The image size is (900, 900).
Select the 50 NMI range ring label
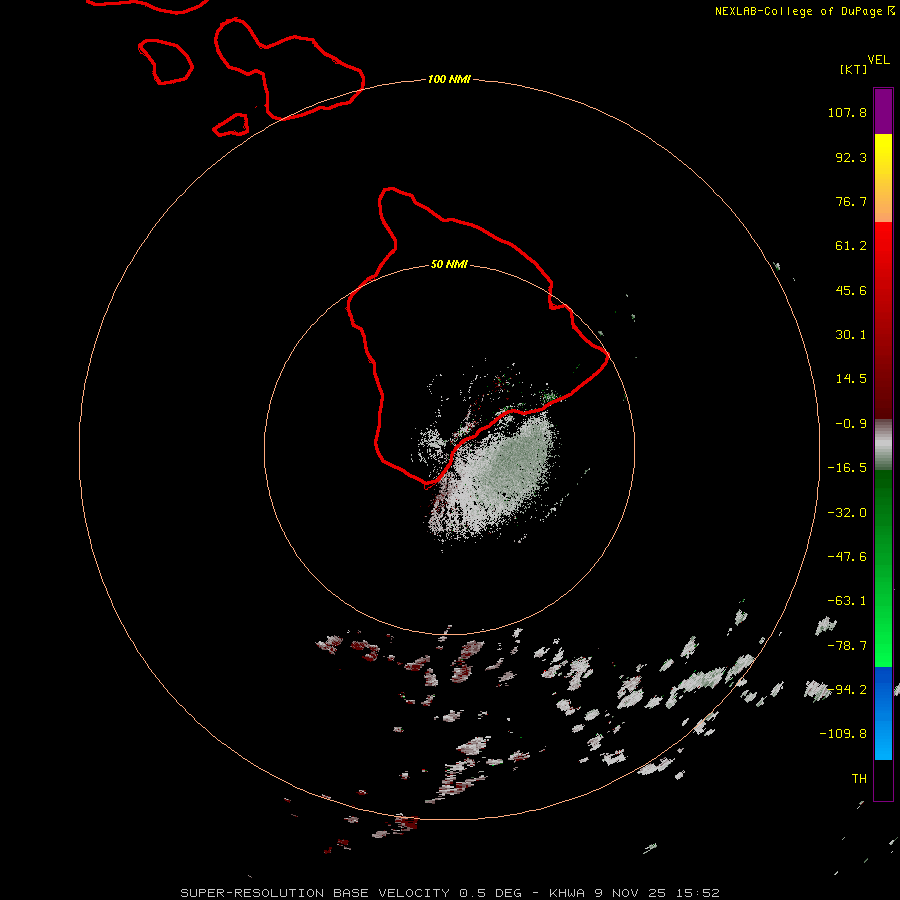449,264
